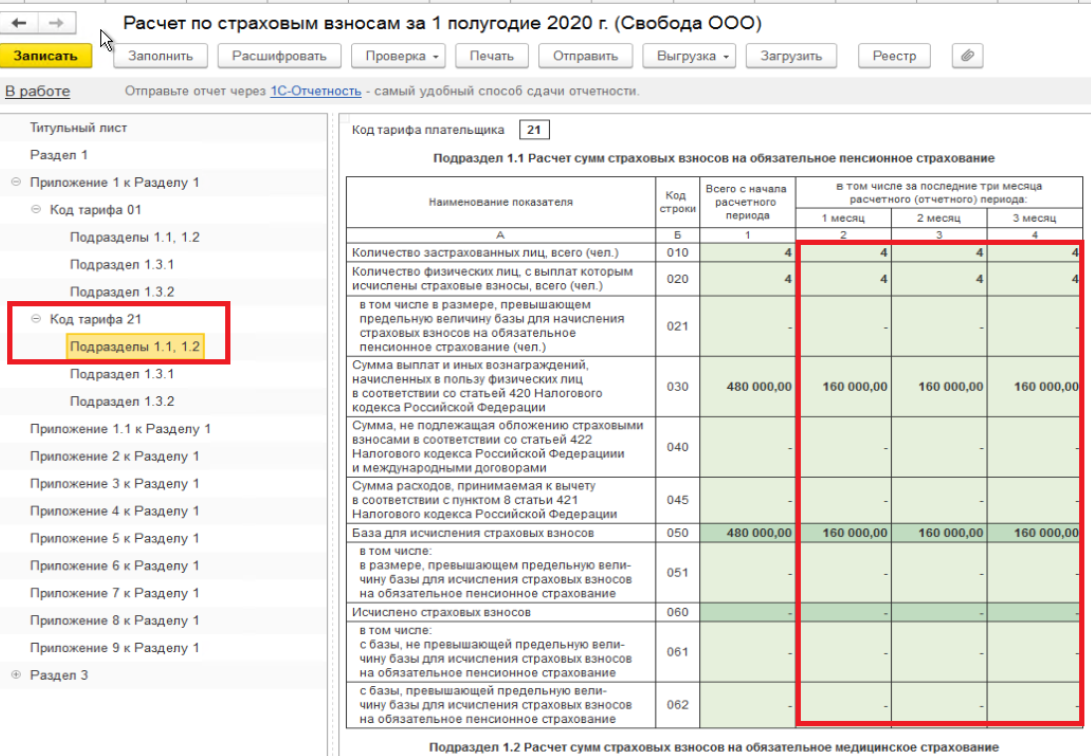Viewport: 1091px width, 756px height.
Task: Open the 1С-Отчетность link
Action: (315, 91)
